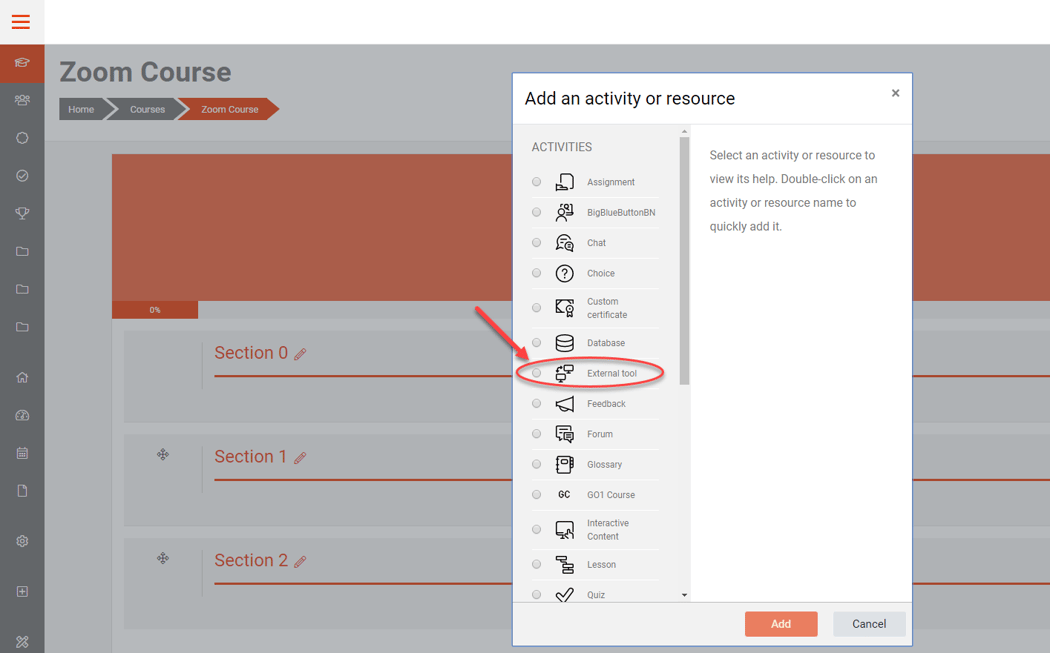
Task: Click the graduation cap icon in sidebar
Action: tap(22, 62)
